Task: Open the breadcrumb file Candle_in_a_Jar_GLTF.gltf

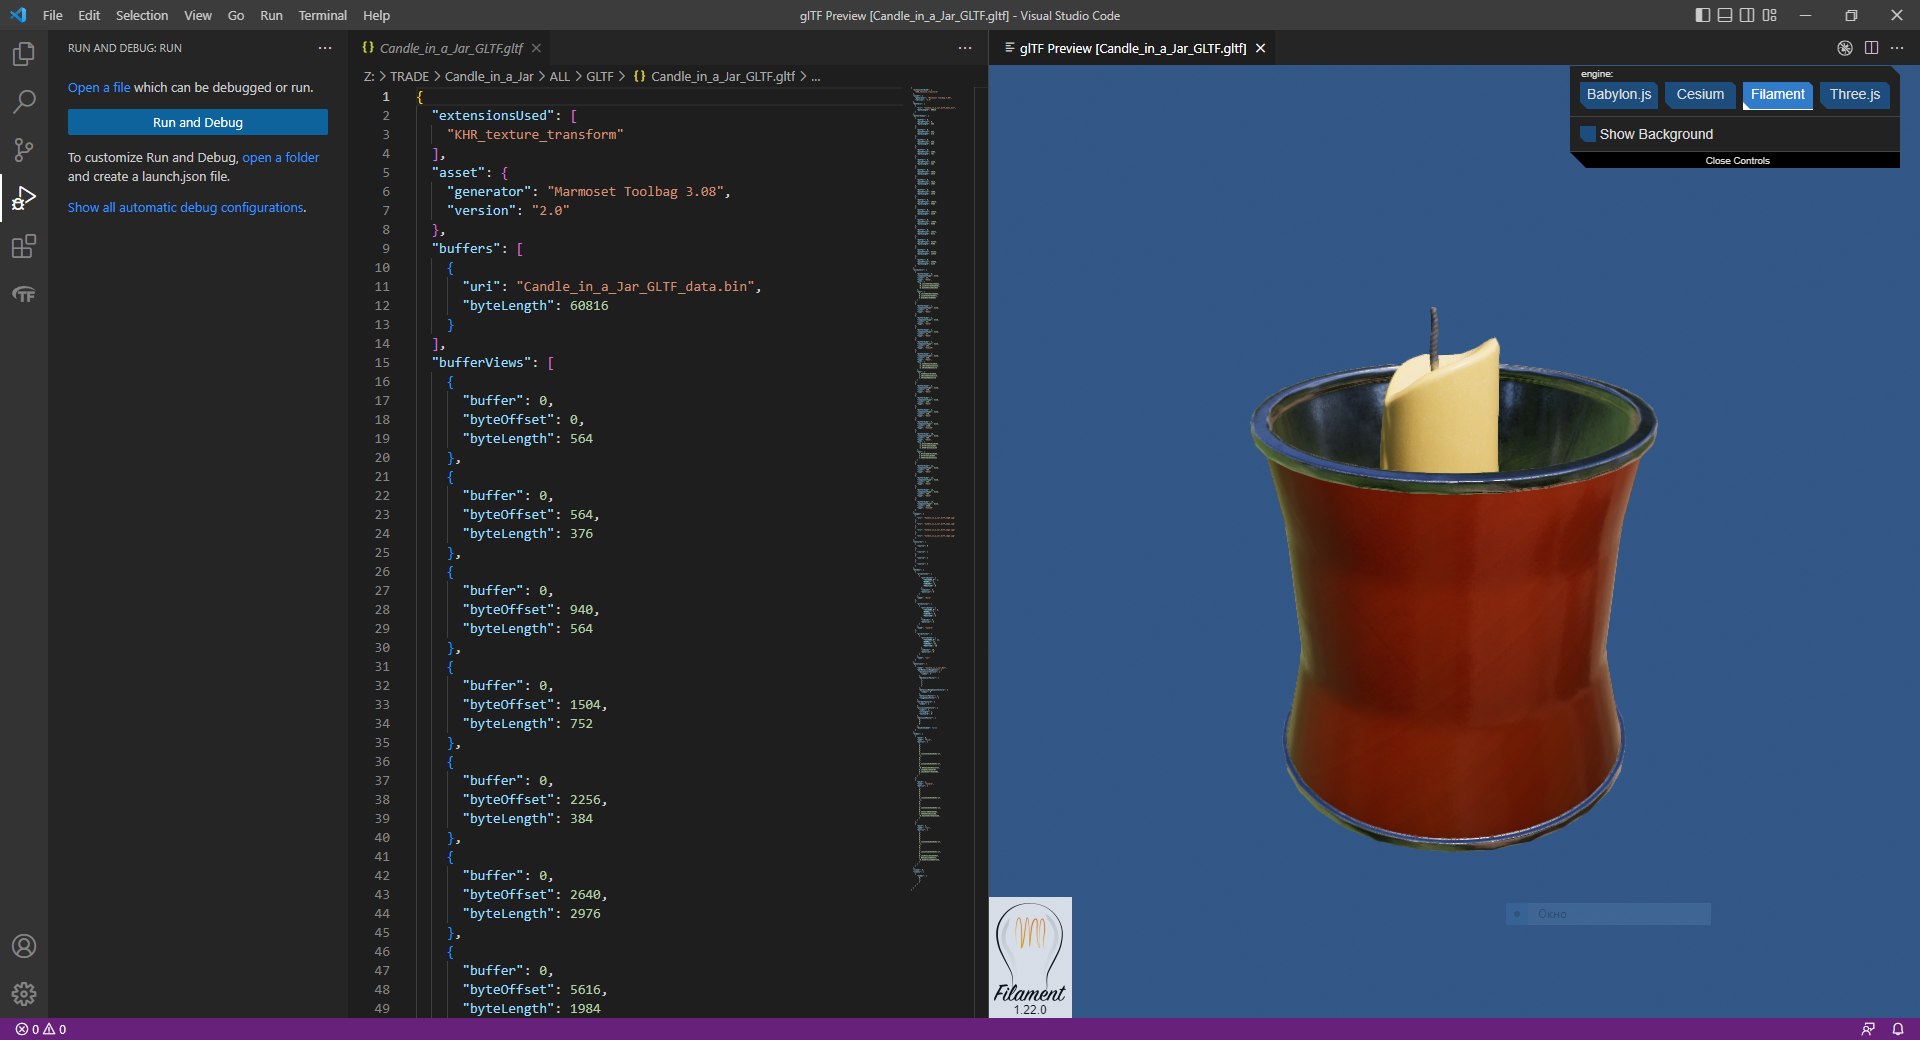Action: [714, 76]
